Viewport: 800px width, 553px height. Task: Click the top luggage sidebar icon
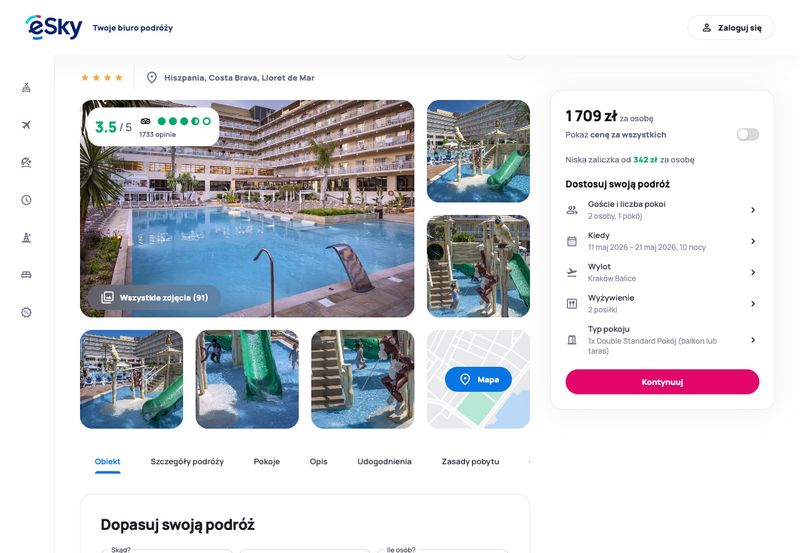[27, 88]
